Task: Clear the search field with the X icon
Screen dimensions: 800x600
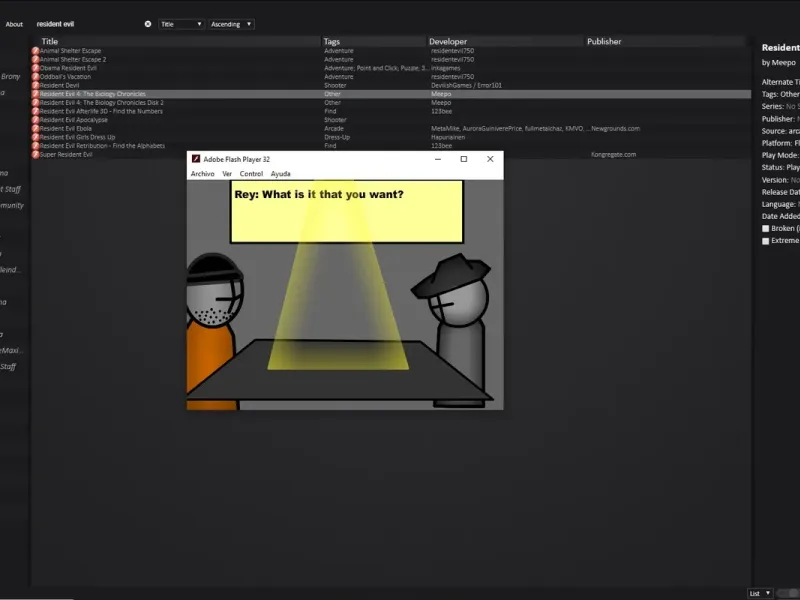Action: [148, 24]
